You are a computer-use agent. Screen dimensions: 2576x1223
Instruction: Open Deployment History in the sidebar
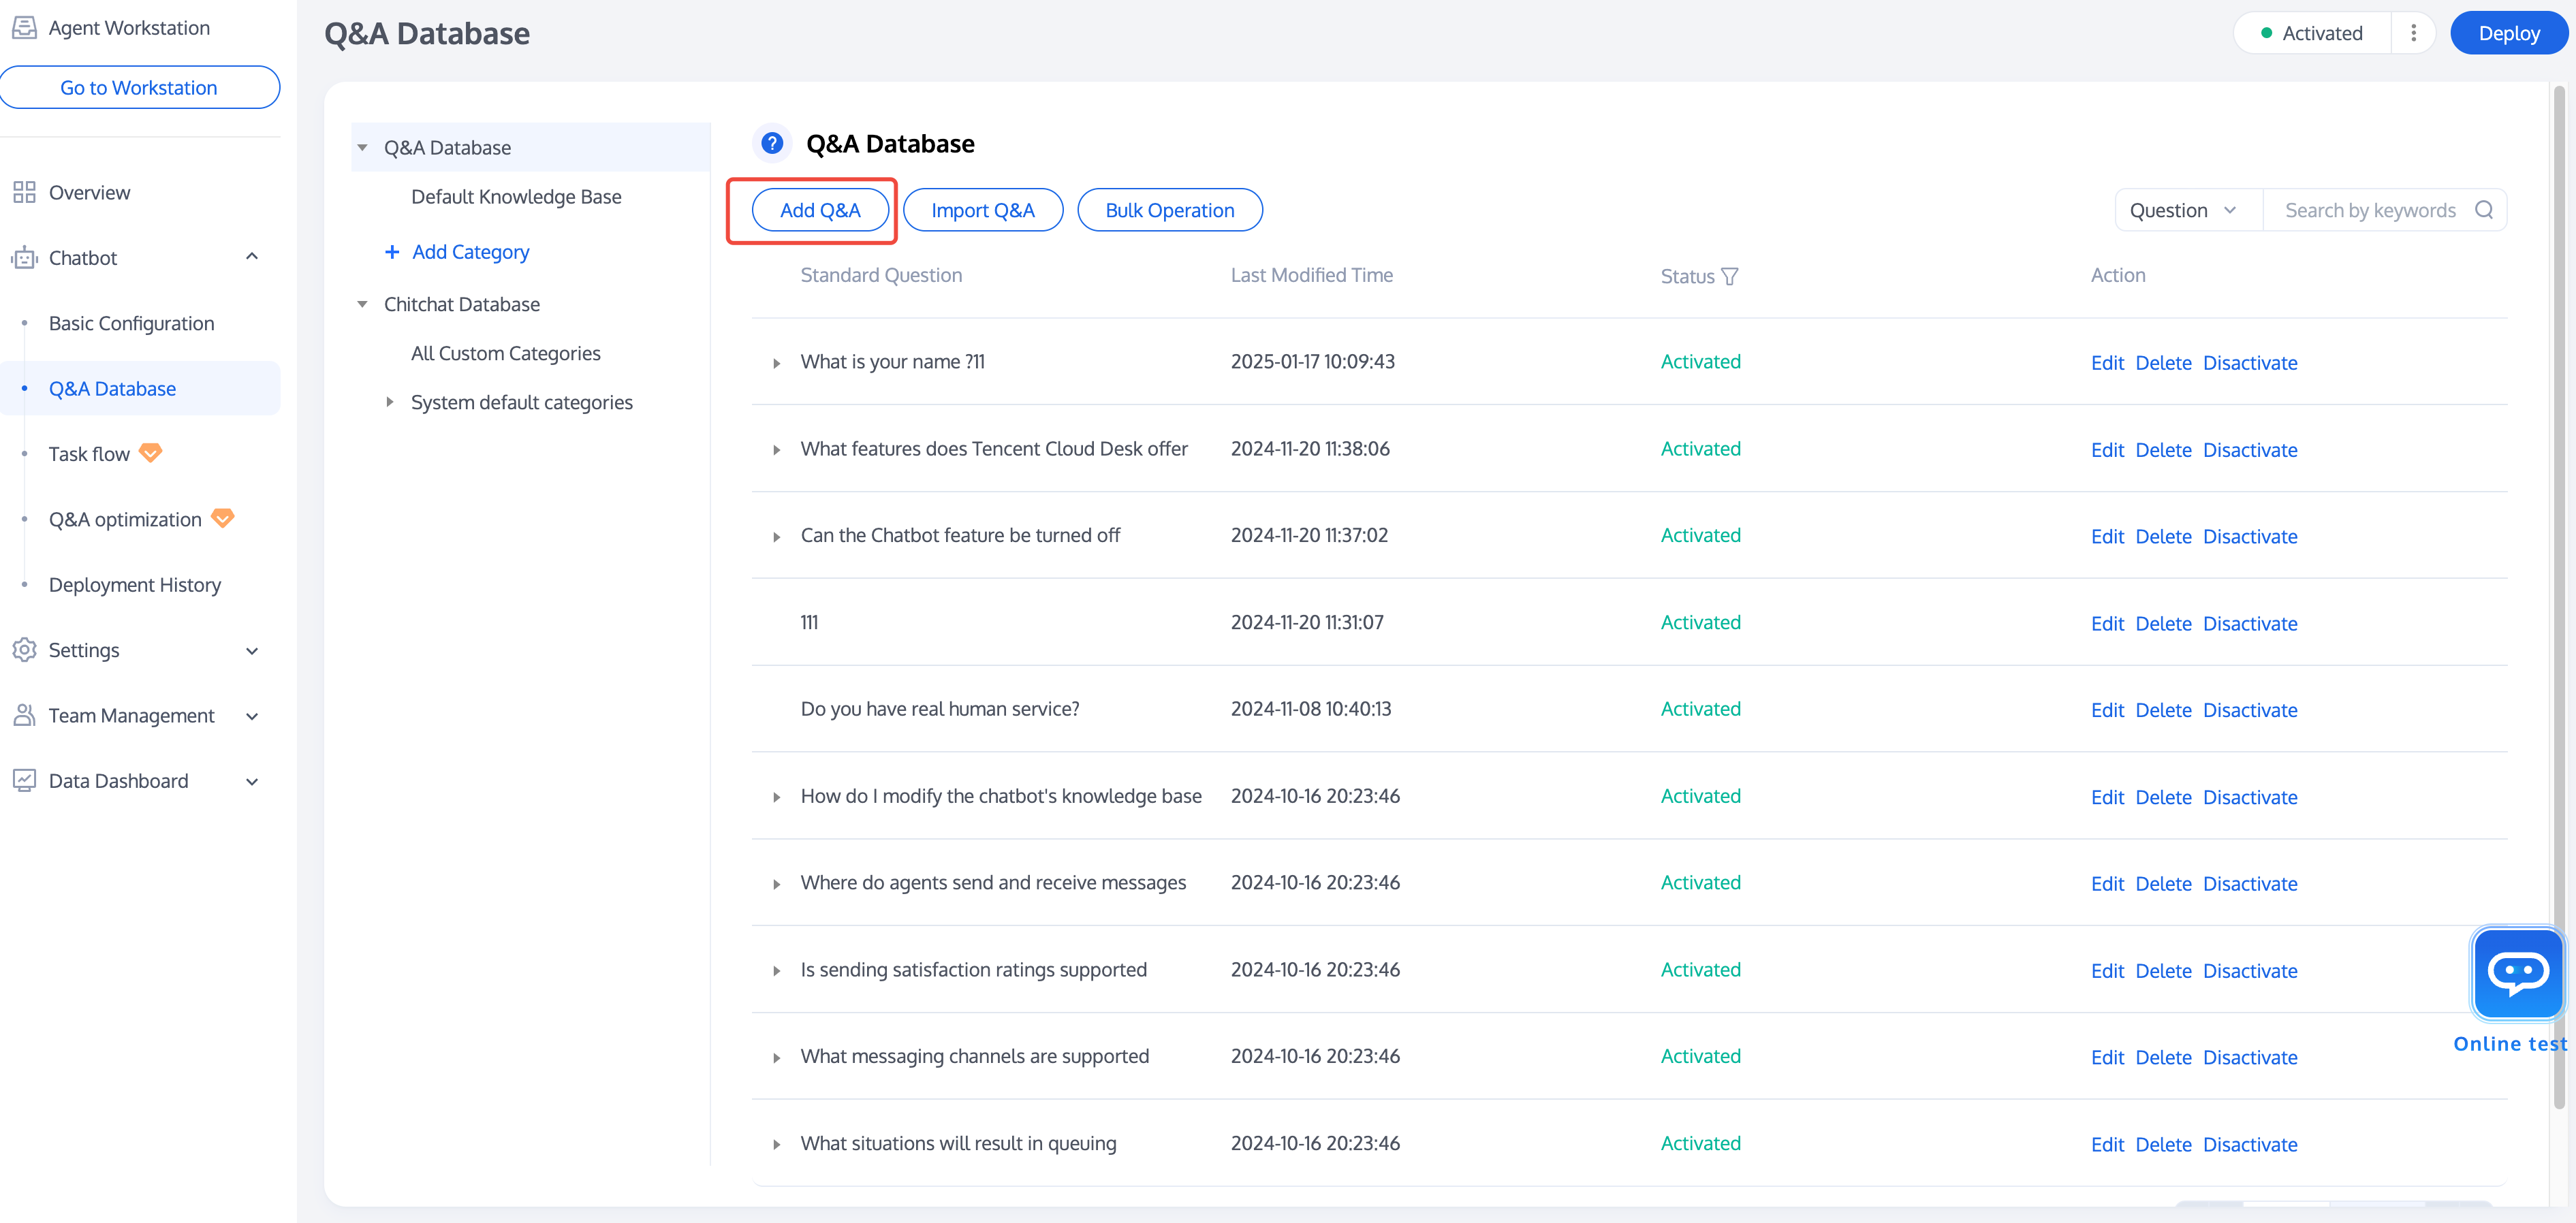135,585
